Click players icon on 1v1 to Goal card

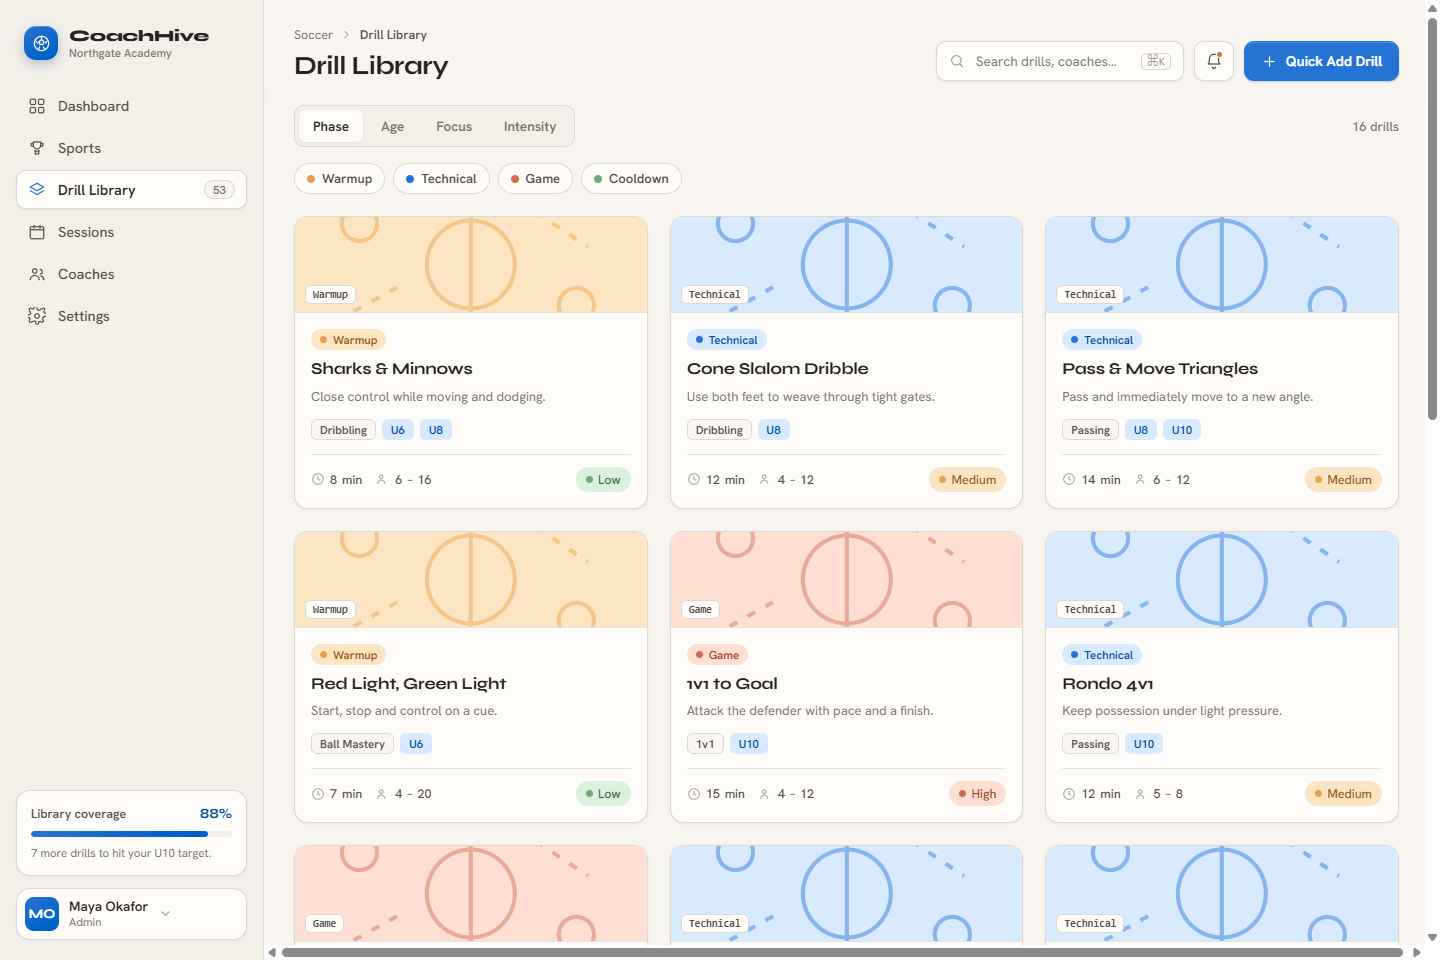(764, 794)
